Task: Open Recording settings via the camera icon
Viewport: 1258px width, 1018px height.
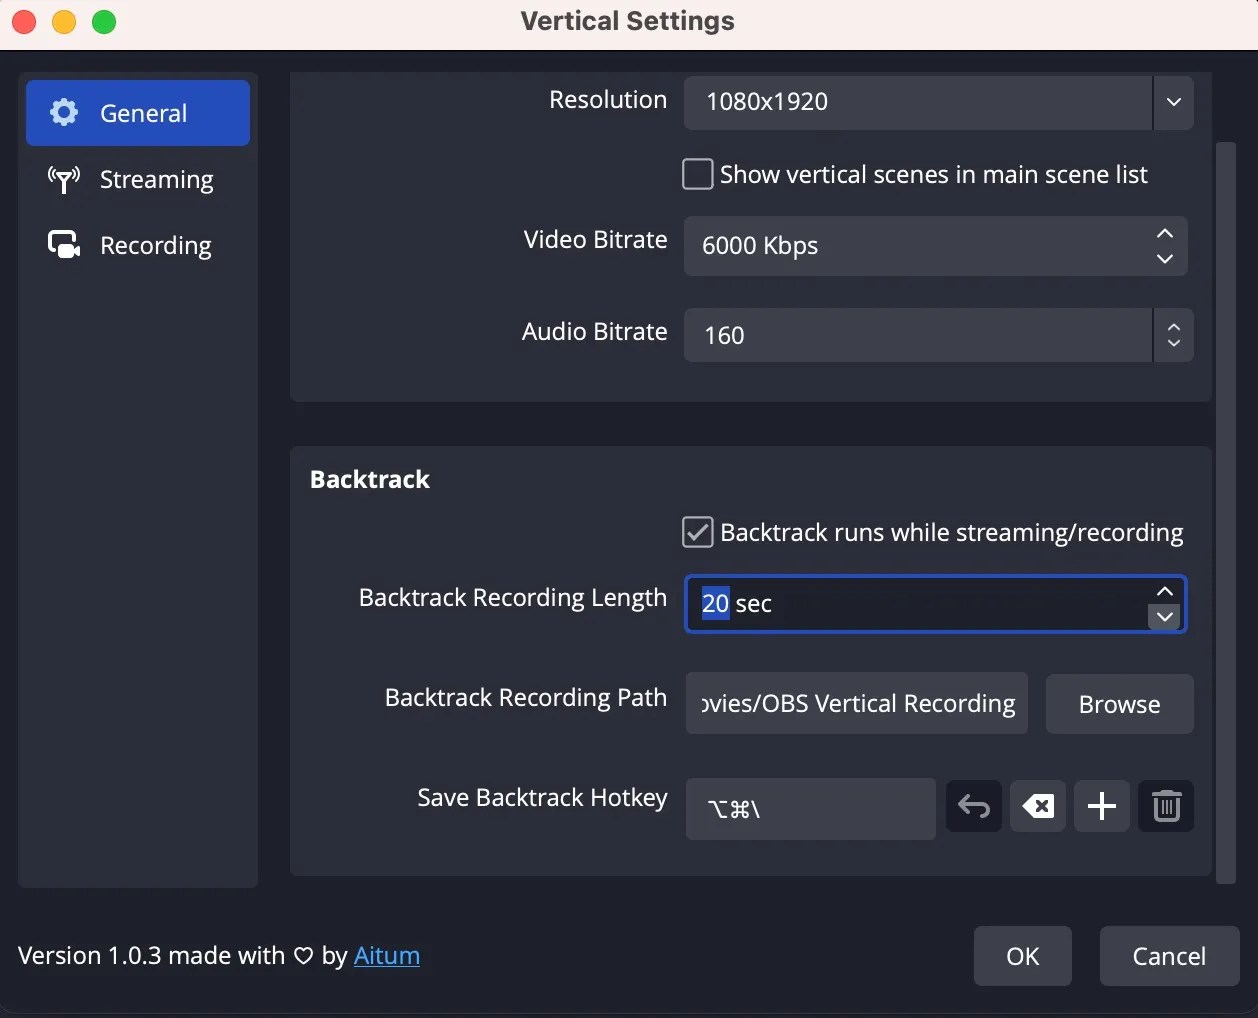Action: pyautogui.click(x=62, y=245)
